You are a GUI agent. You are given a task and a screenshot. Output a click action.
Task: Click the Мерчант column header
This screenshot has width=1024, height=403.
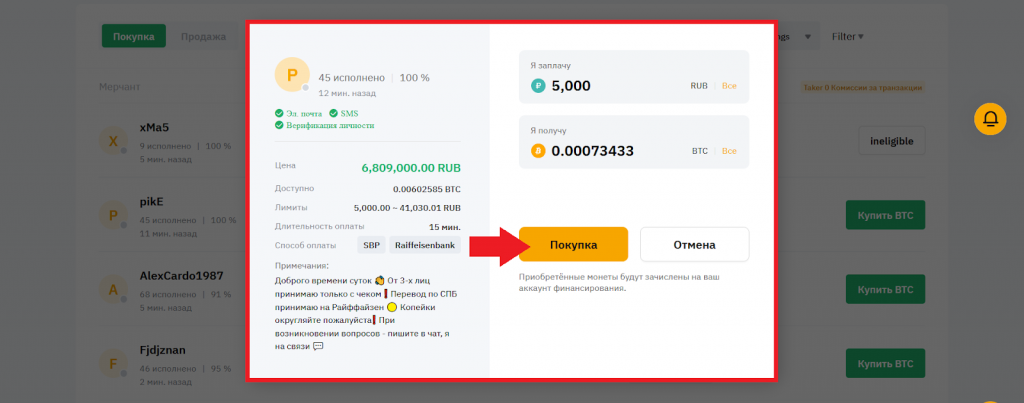click(x=120, y=87)
